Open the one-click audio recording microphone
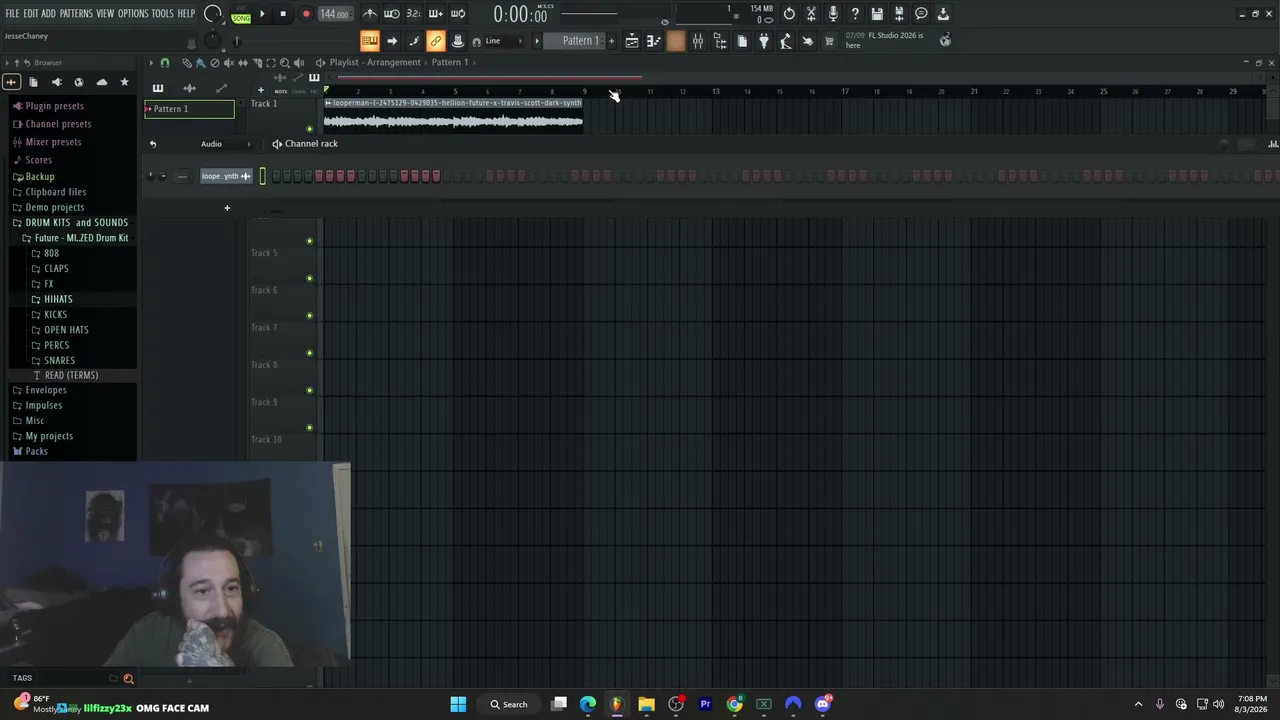1280x720 pixels. (x=833, y=14)
